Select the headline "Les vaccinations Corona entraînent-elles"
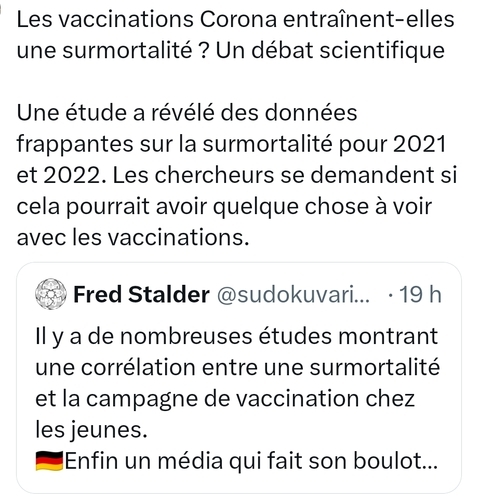480x501 pixels. tap(235, 19)
